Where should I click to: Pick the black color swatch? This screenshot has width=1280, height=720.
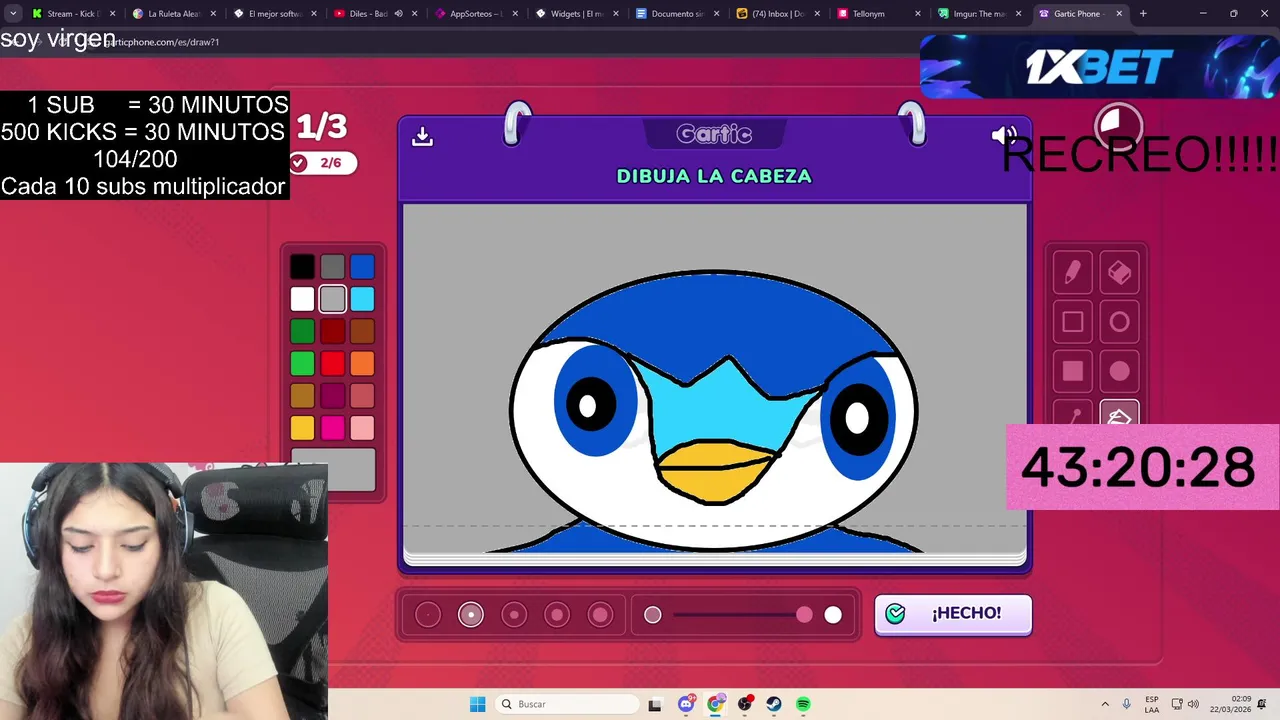(302, 266)
